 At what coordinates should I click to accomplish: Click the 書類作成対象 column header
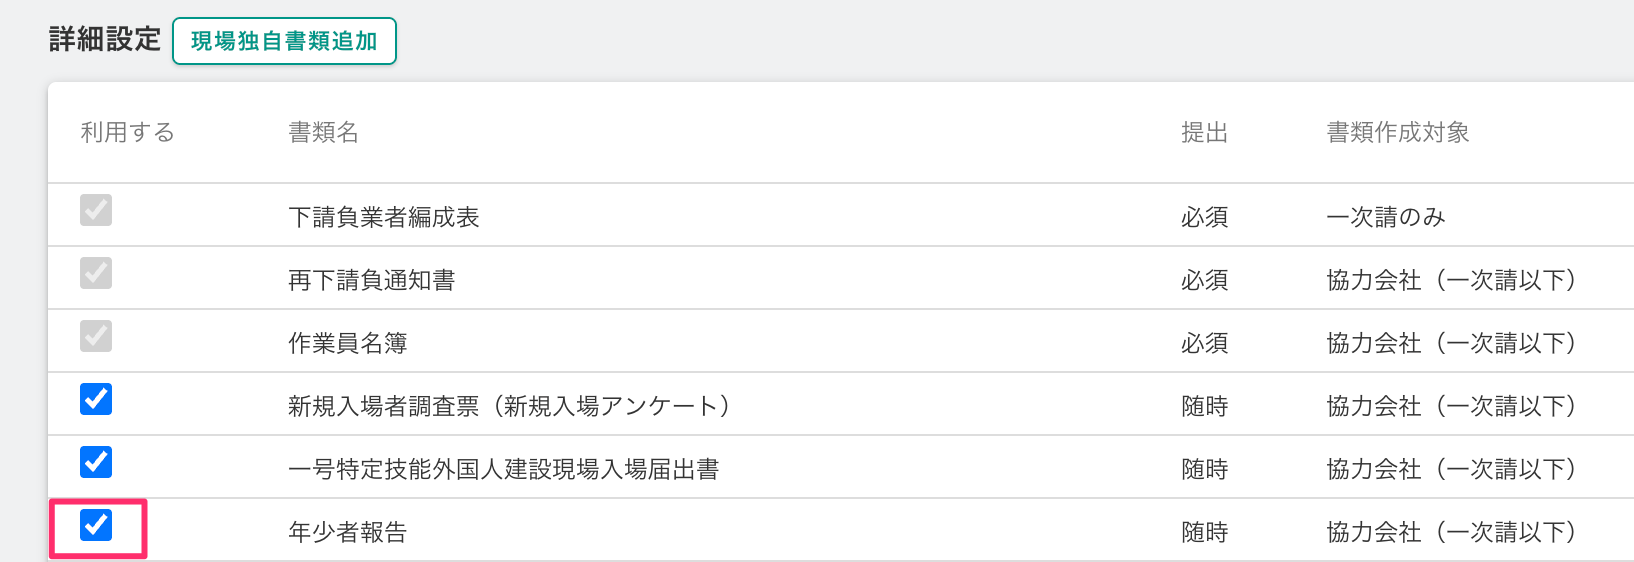click(1398, 132)
